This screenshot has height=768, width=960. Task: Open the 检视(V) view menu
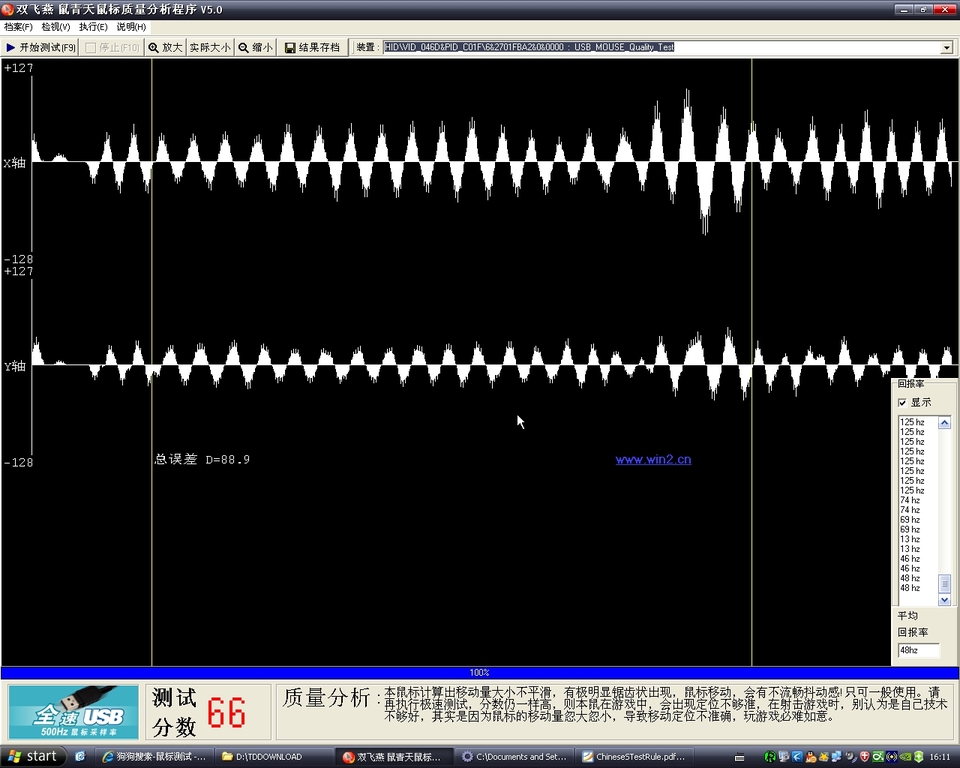(x=56, y=27)
